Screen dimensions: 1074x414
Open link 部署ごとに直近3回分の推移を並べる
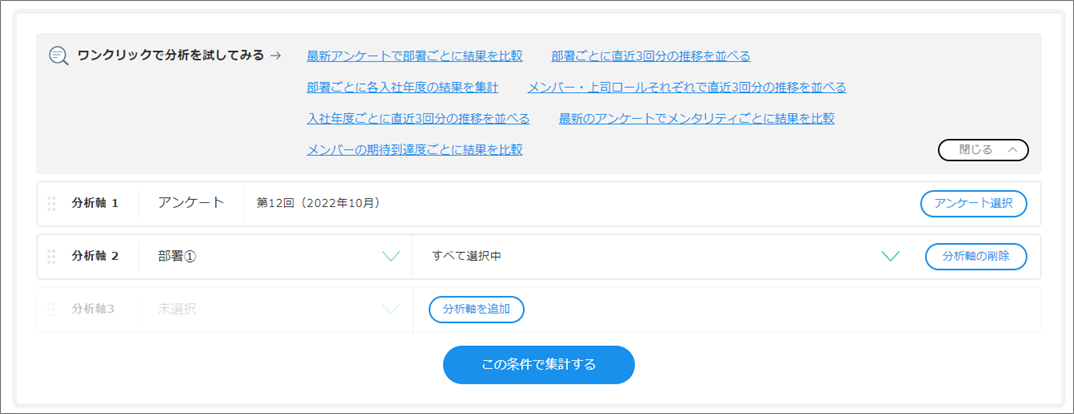point(651,56)
